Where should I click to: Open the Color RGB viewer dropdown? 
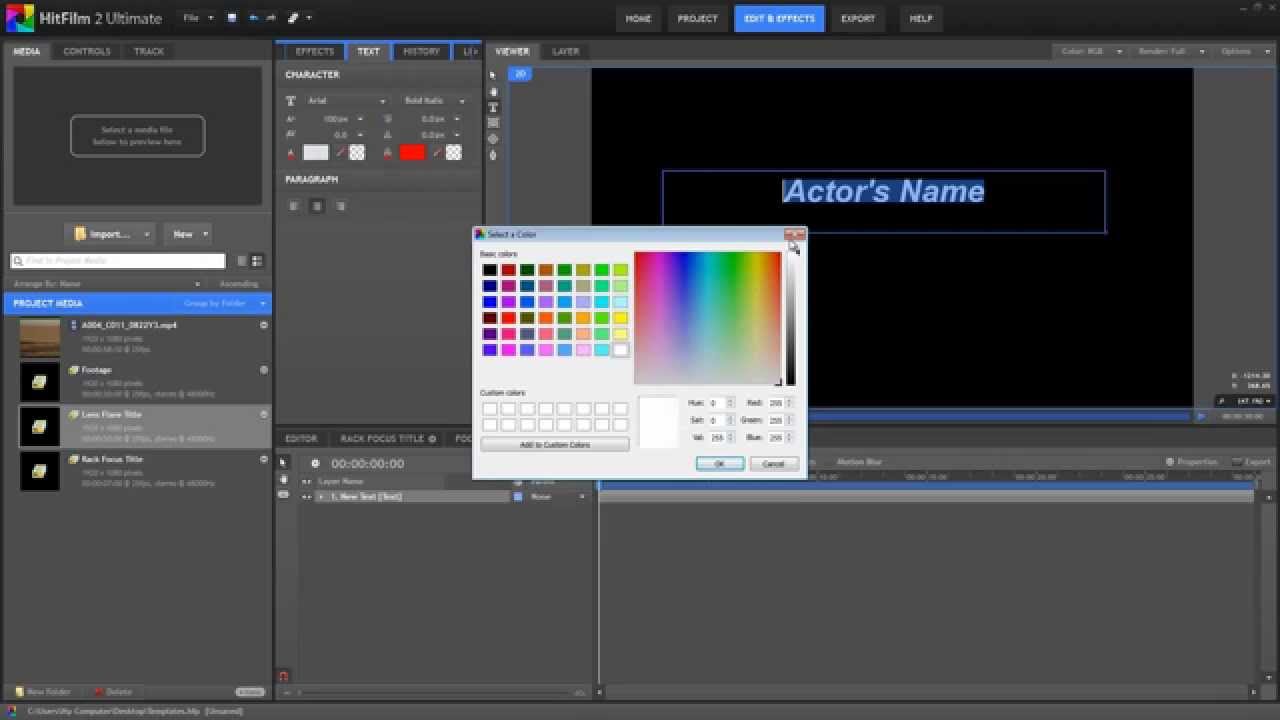pos(1091,51)
